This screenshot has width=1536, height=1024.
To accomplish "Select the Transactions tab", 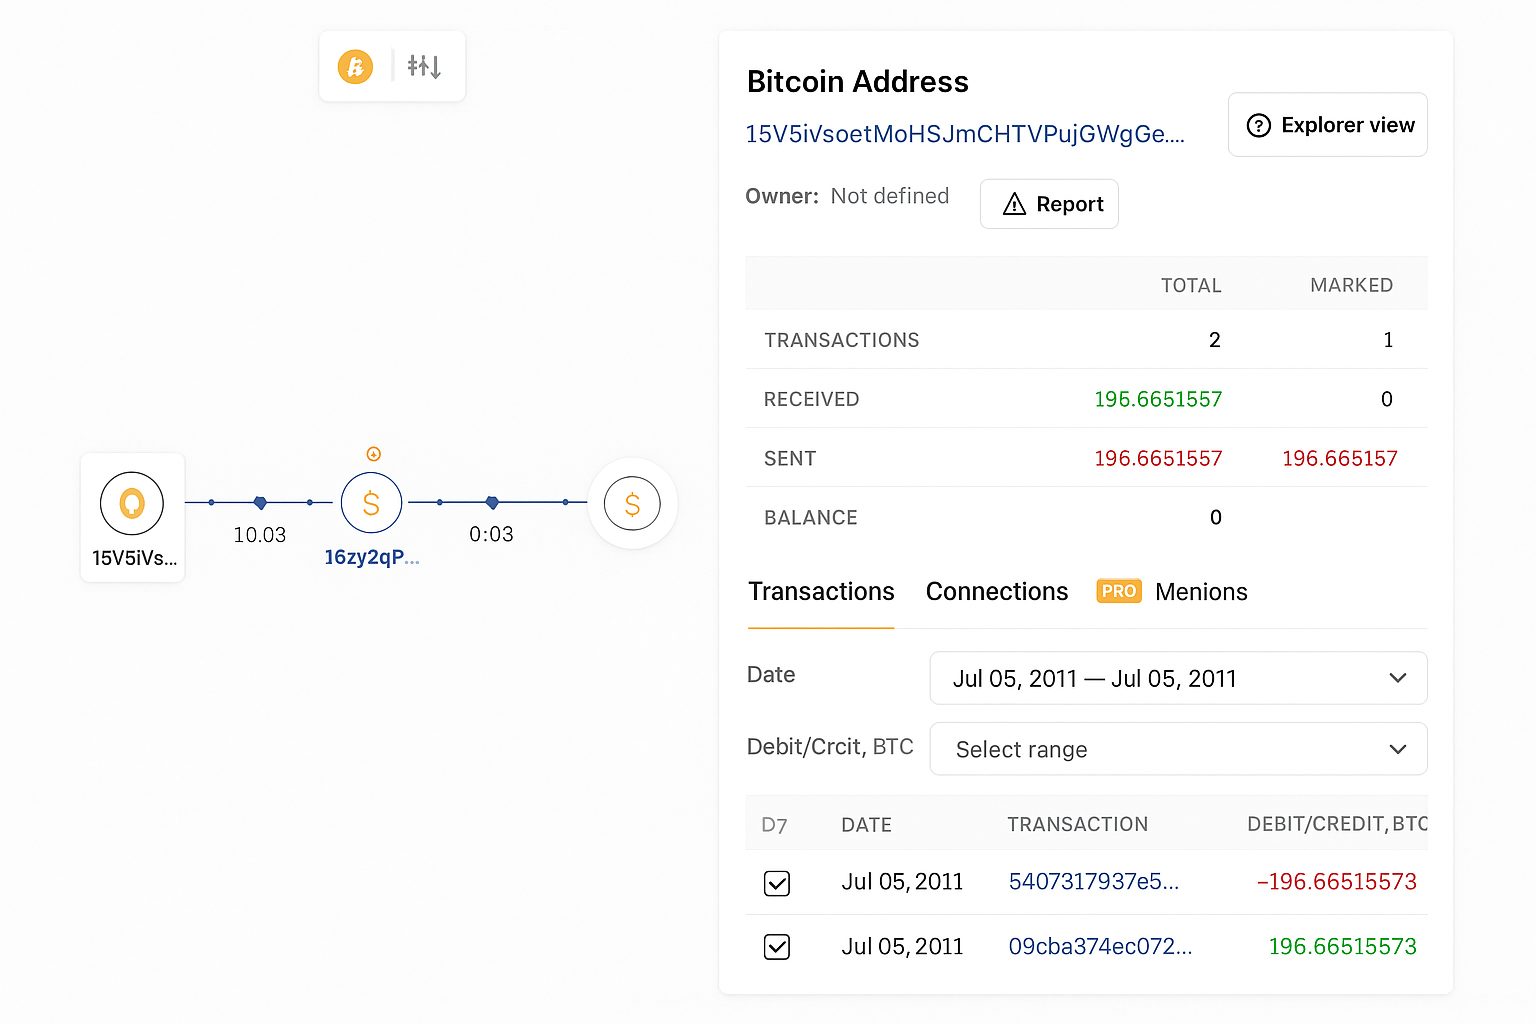I will tap(821, 592).
